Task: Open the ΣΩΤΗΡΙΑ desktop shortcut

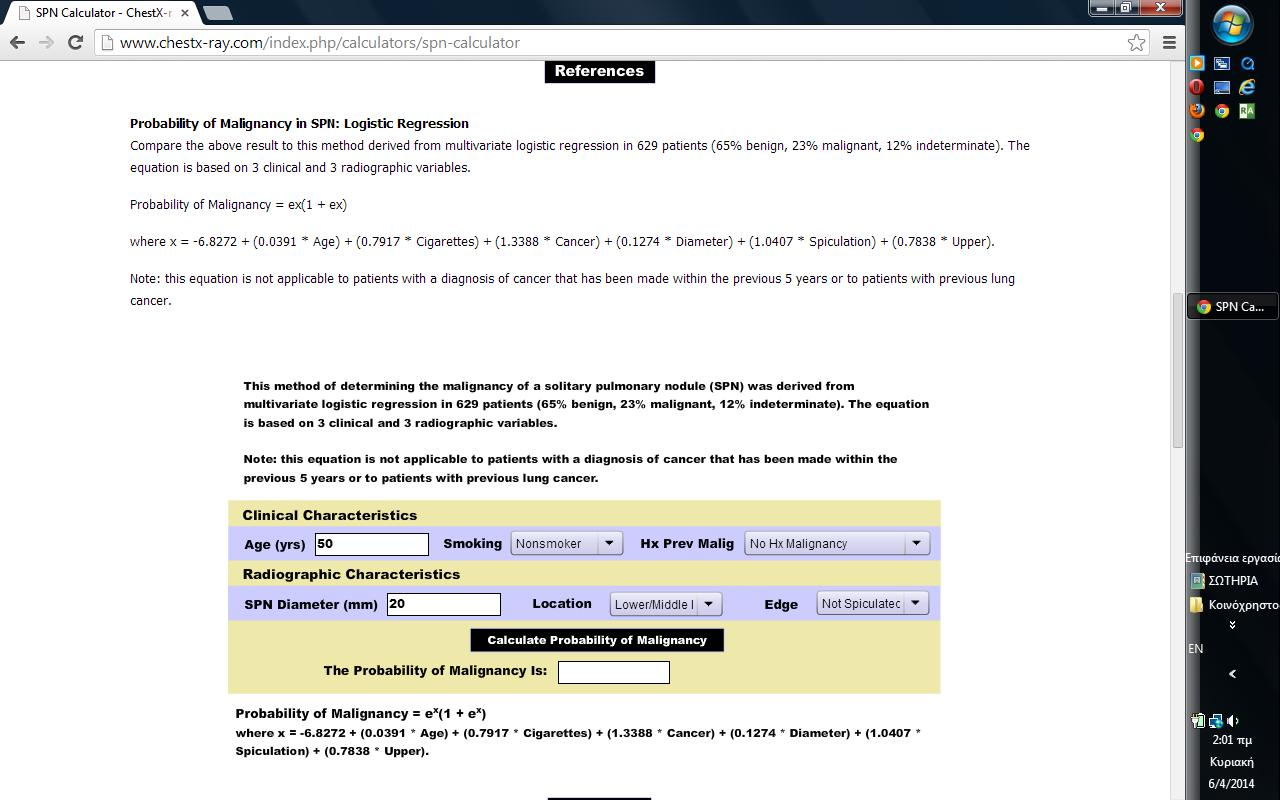Action: (x=1225, y=580)
